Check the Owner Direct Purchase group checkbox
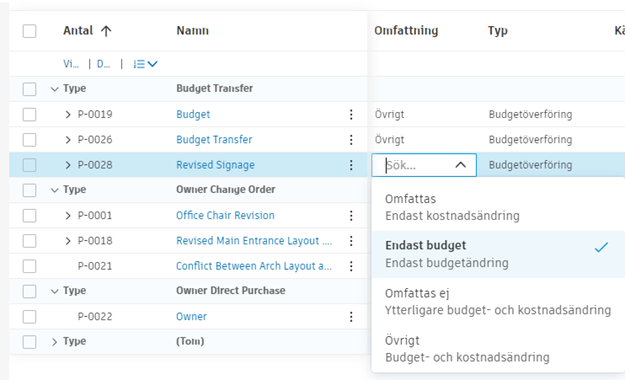Screen dimensions: 625x380 pos(29,291)
